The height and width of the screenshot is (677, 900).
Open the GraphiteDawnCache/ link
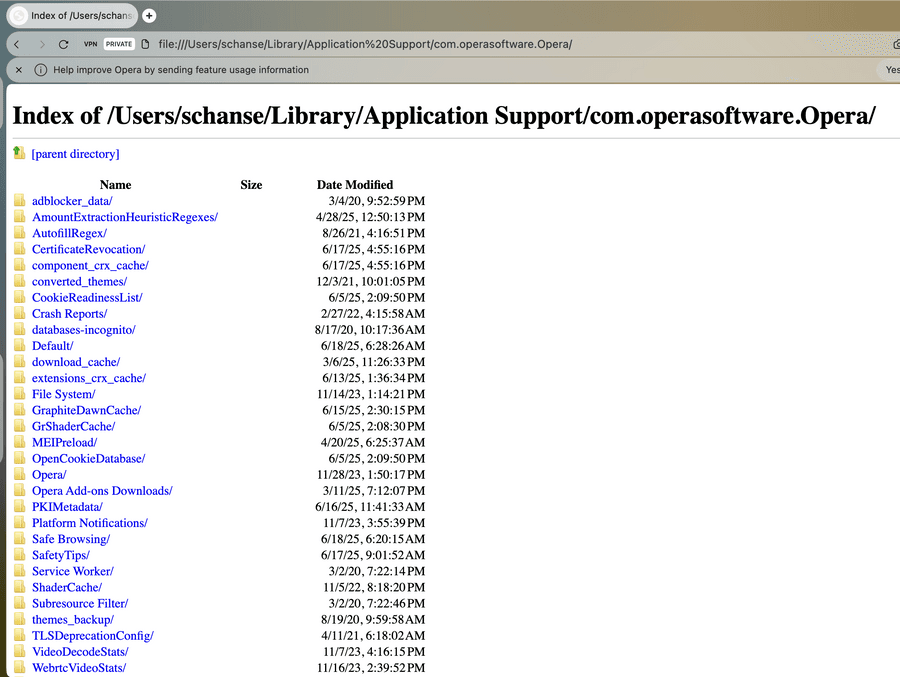pos(87,410)
